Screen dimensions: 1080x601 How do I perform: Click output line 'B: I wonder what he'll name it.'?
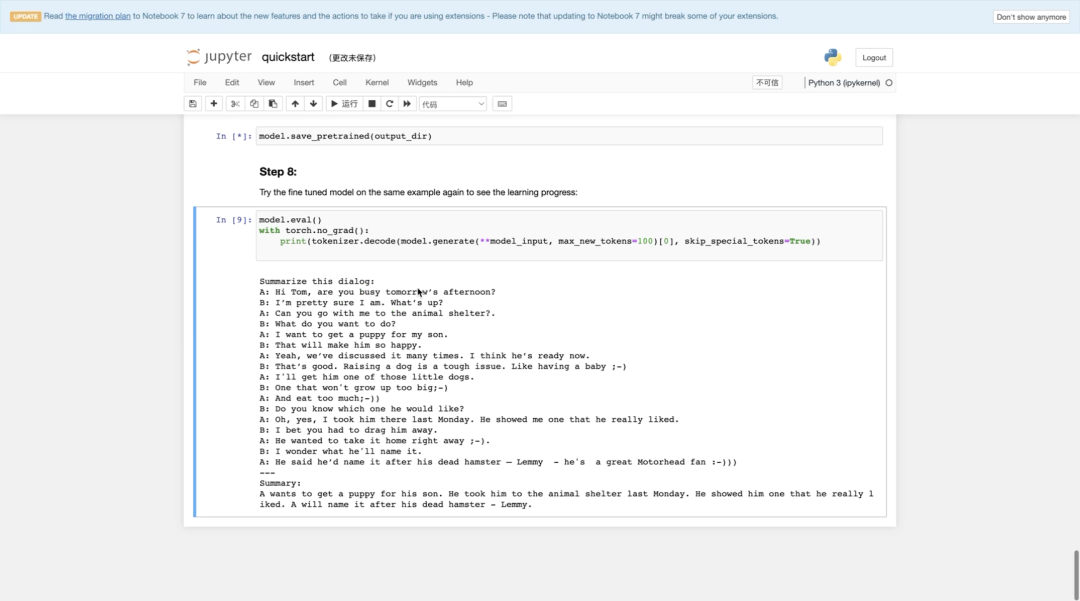click(340, 452)
